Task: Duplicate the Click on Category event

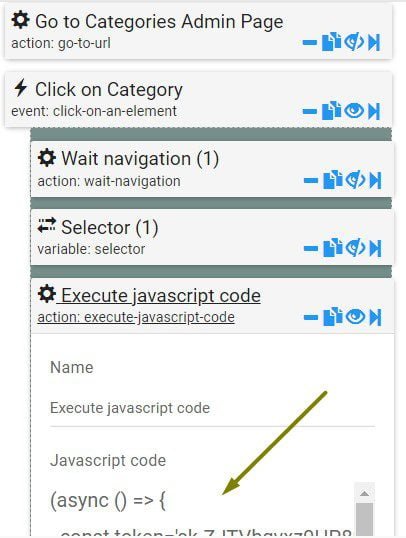Action: point(331,110)
